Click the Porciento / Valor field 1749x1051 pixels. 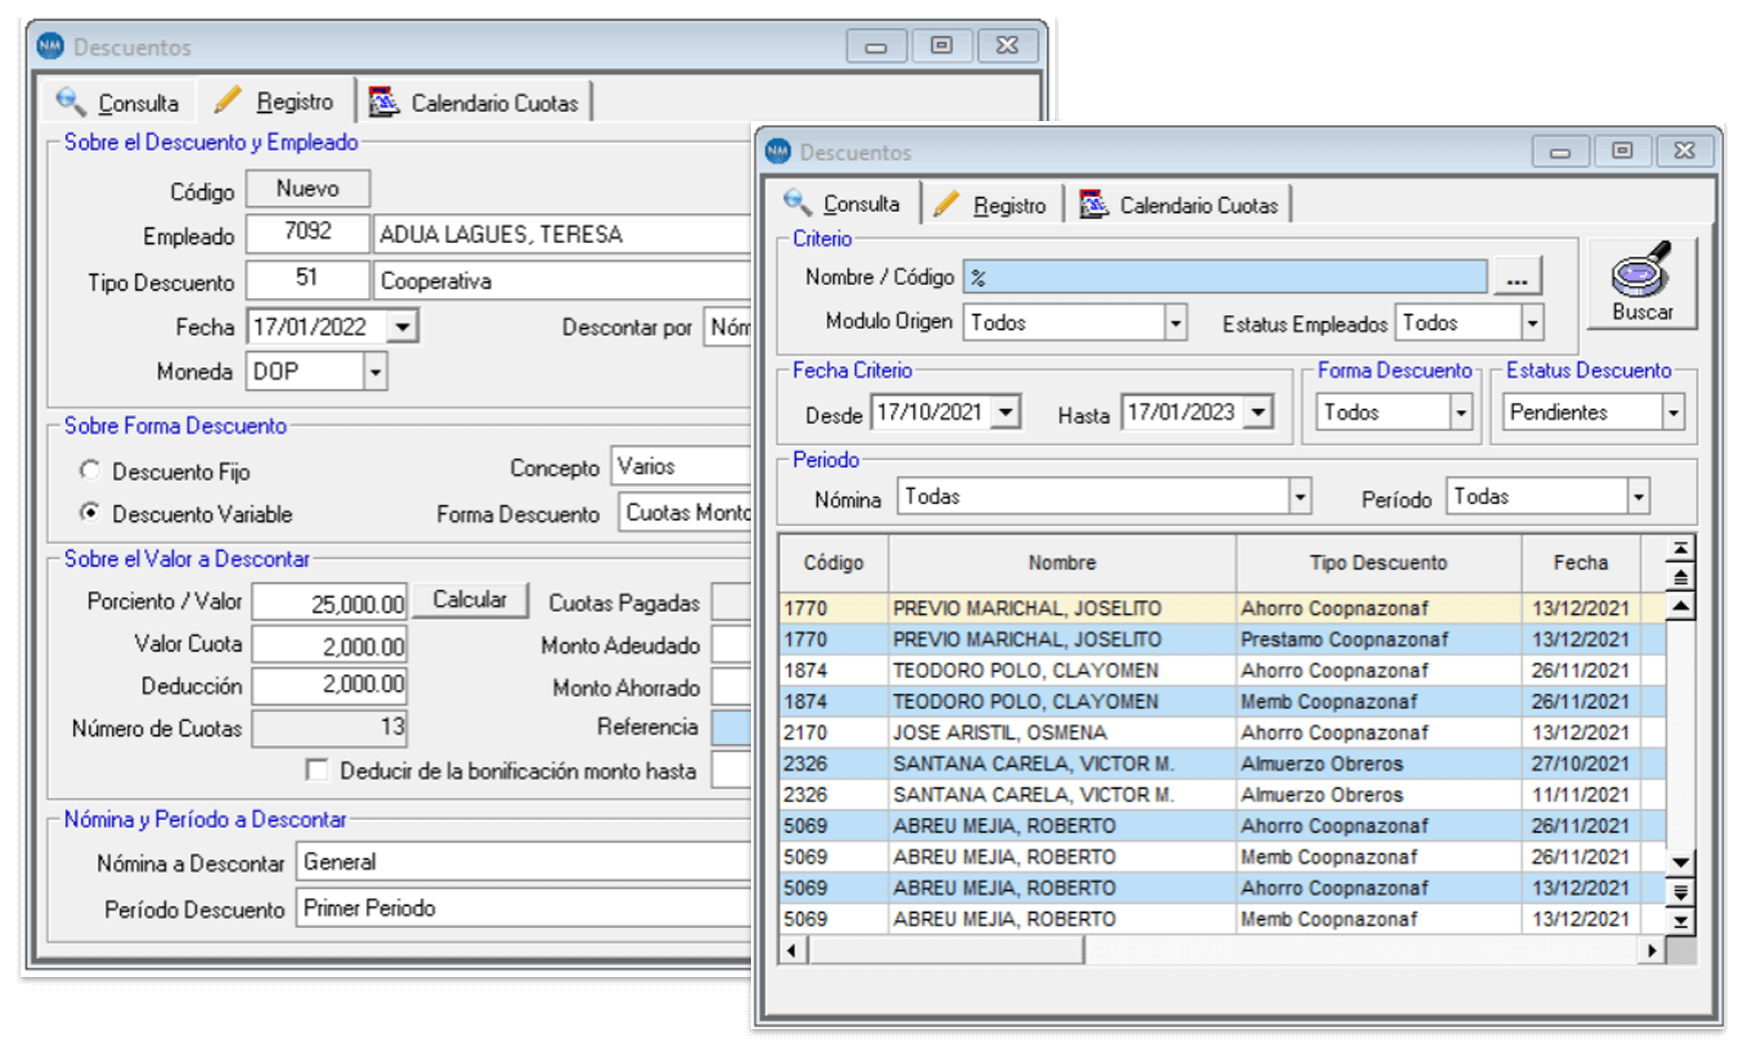[330, 603]
